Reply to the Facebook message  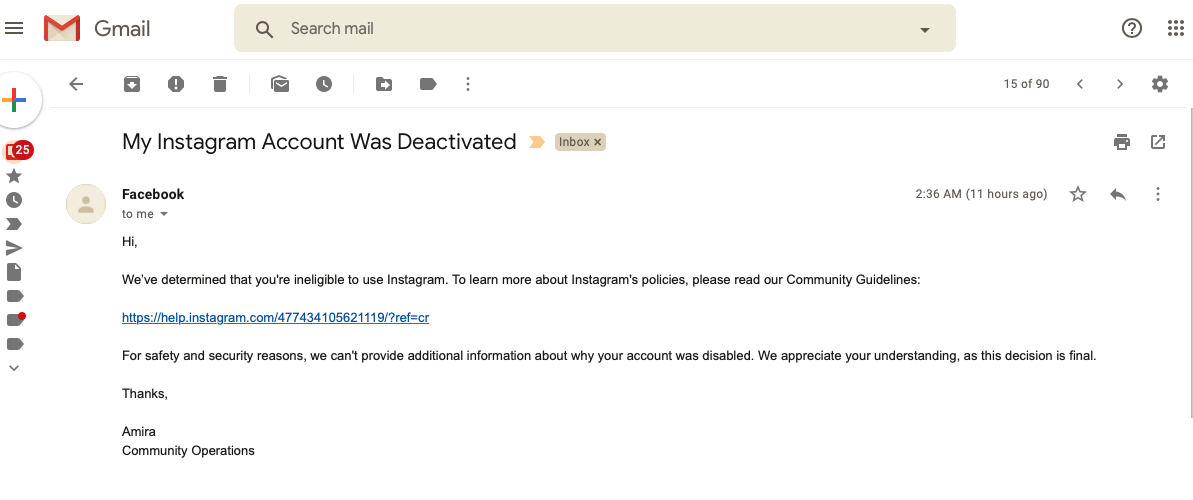click(x=1118, y=194)
